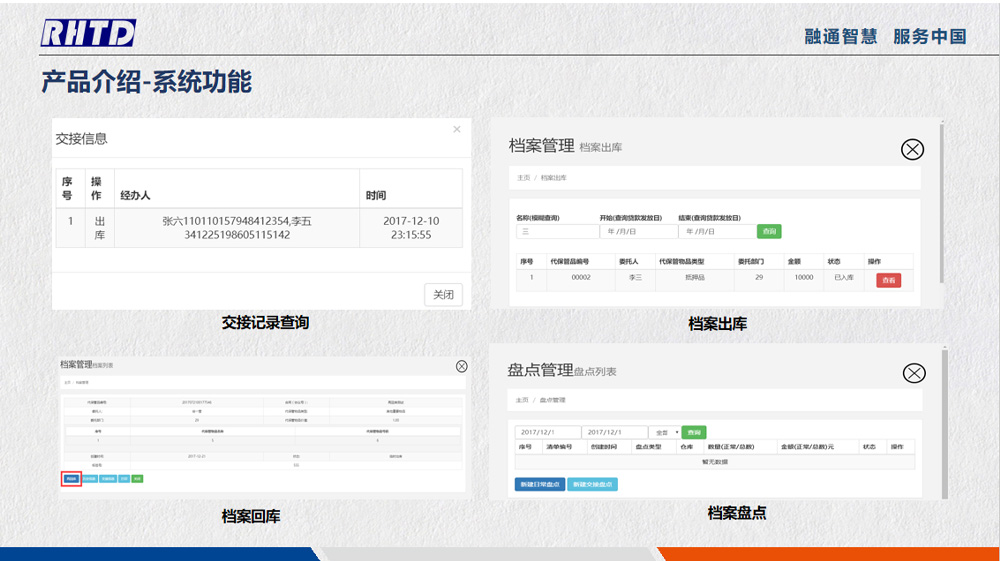Click the 档案回库 caption text
This screenshot has height=561, width=1000.
point(251,516)
